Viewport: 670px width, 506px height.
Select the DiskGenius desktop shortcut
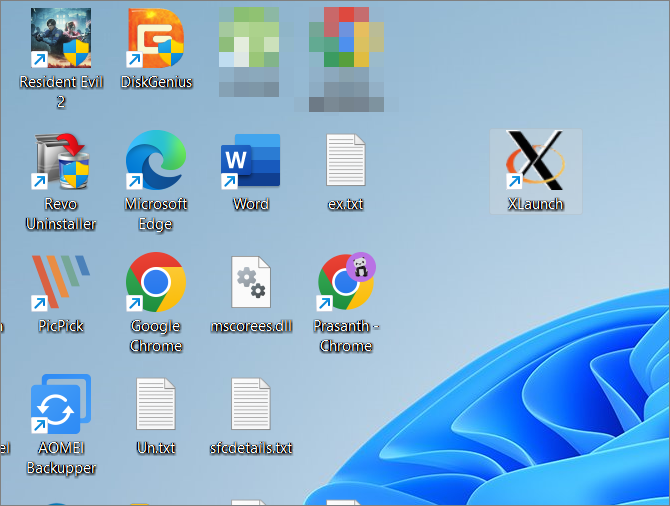click(x=156, y=38)
